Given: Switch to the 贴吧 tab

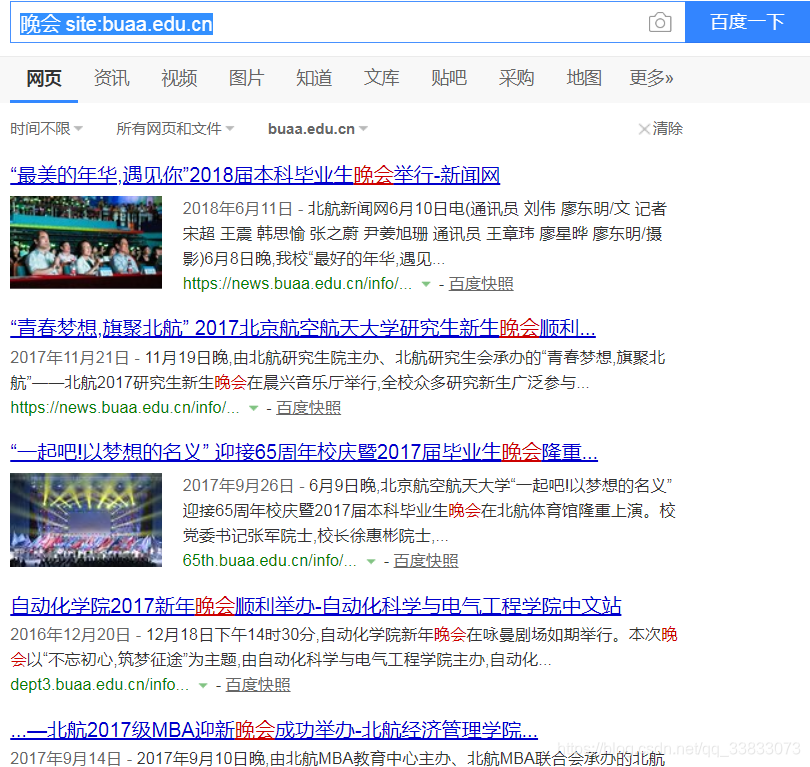Looking at the screenshot, I should pos(449,78).
